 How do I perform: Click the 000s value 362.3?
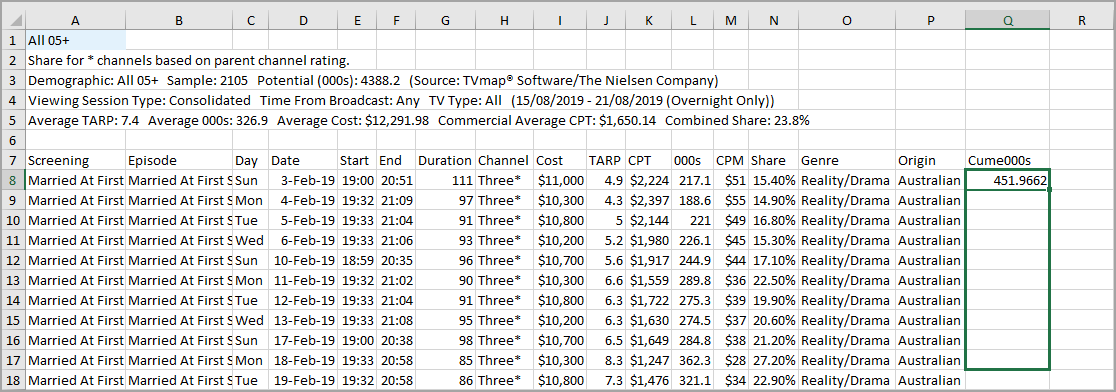pos(693,360)
